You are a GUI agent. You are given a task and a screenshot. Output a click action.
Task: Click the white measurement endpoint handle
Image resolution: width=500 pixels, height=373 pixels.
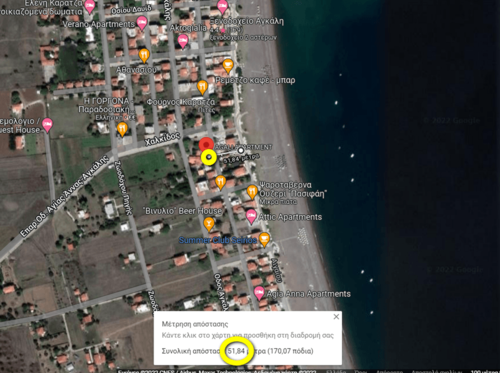[x=241, y=151]
